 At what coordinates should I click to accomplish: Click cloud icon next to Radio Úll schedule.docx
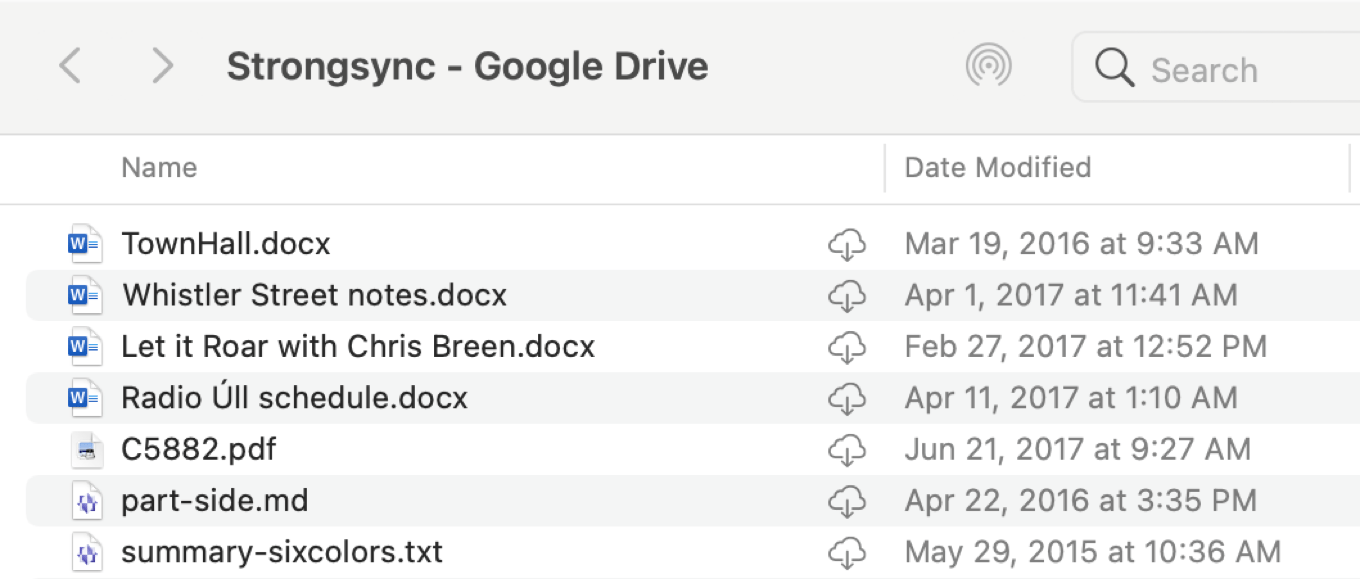coord(846,398)
